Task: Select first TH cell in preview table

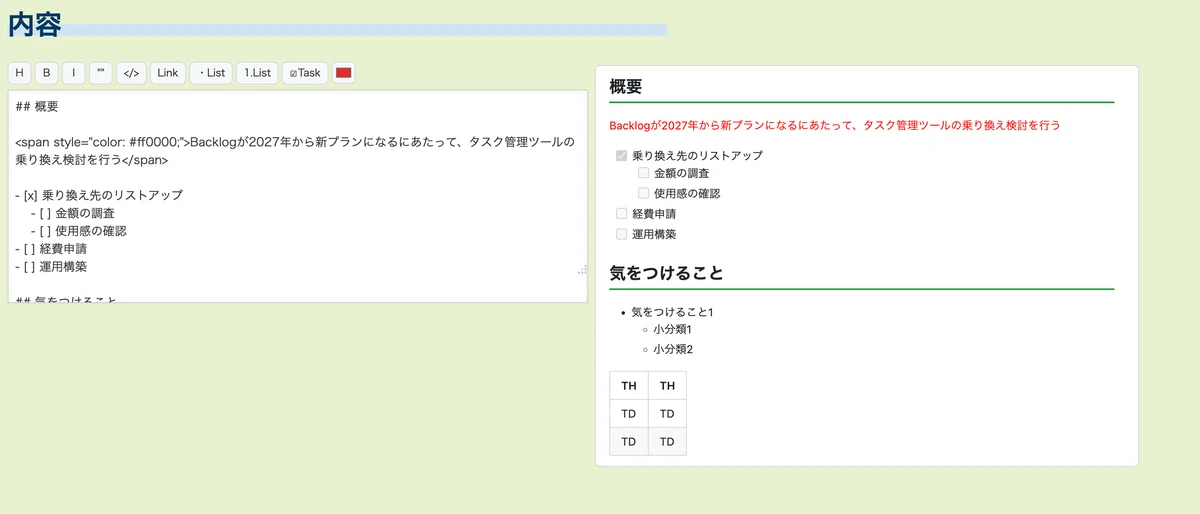Action: (x=629, y=386)
